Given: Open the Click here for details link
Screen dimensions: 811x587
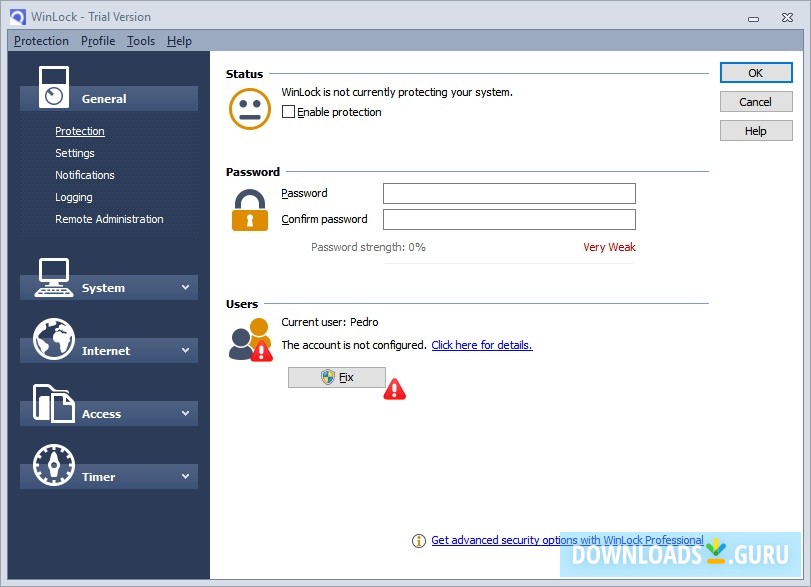Looking at the screenshot, I should point(482,345).
